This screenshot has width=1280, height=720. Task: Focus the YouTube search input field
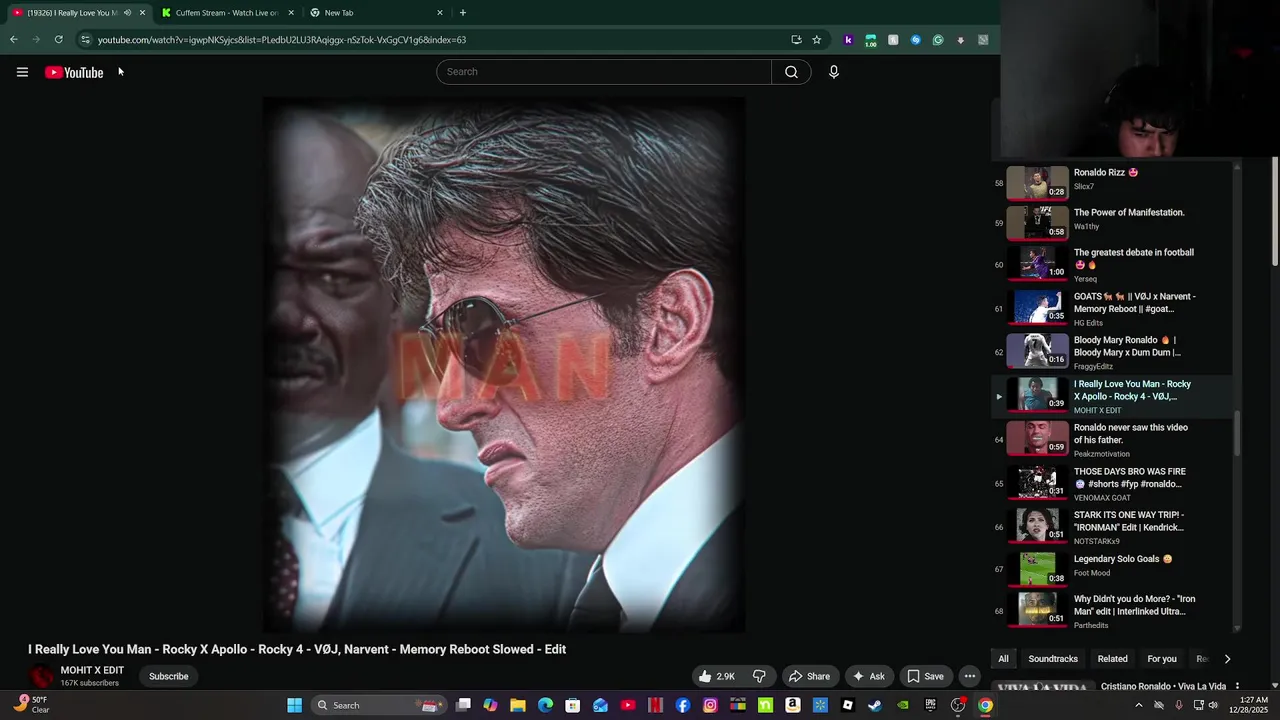604,72
